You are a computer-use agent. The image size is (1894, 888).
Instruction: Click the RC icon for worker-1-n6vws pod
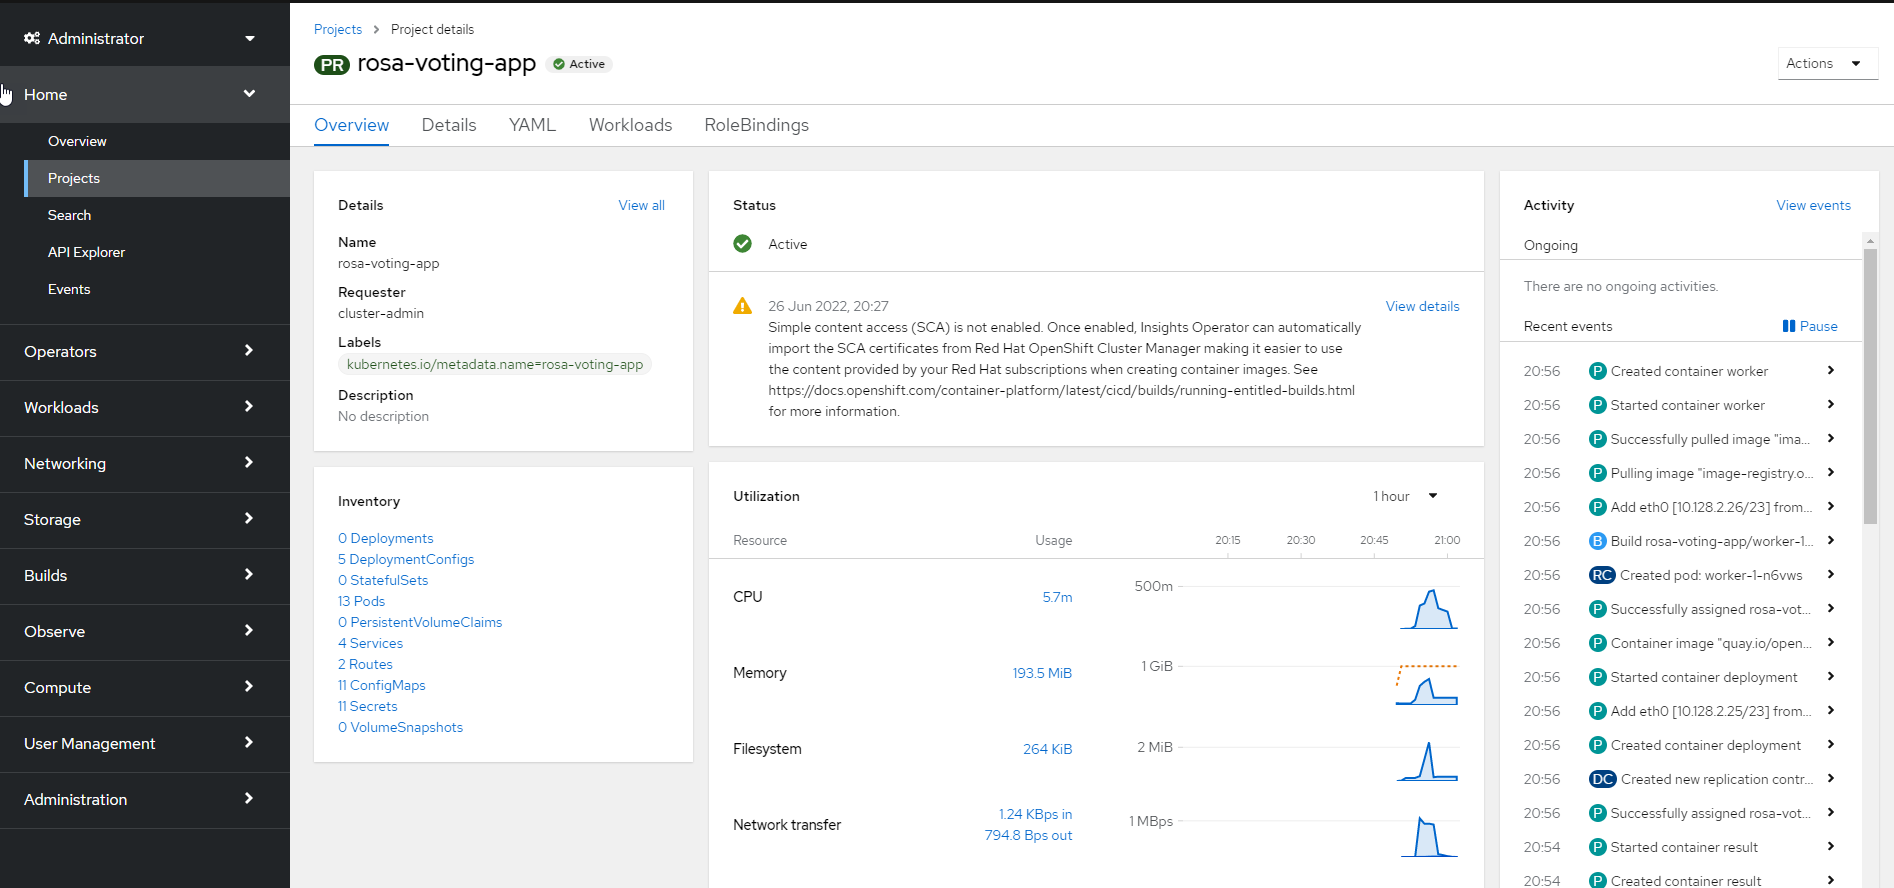click(x=1602, y=575)
